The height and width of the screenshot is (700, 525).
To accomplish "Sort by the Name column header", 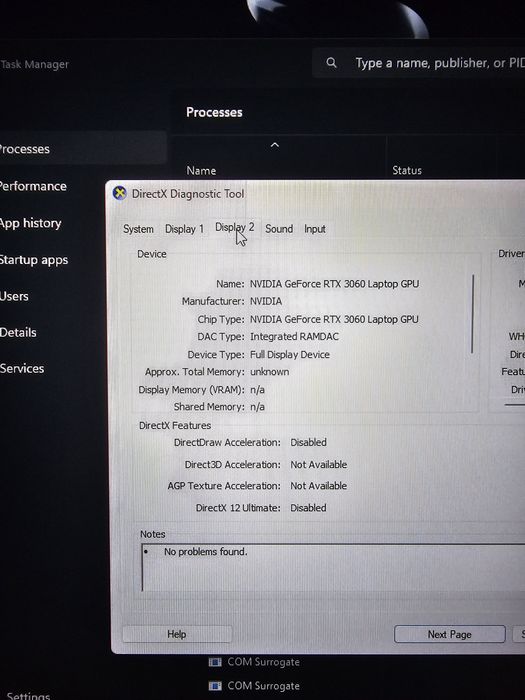I will (x=201, y=171).
